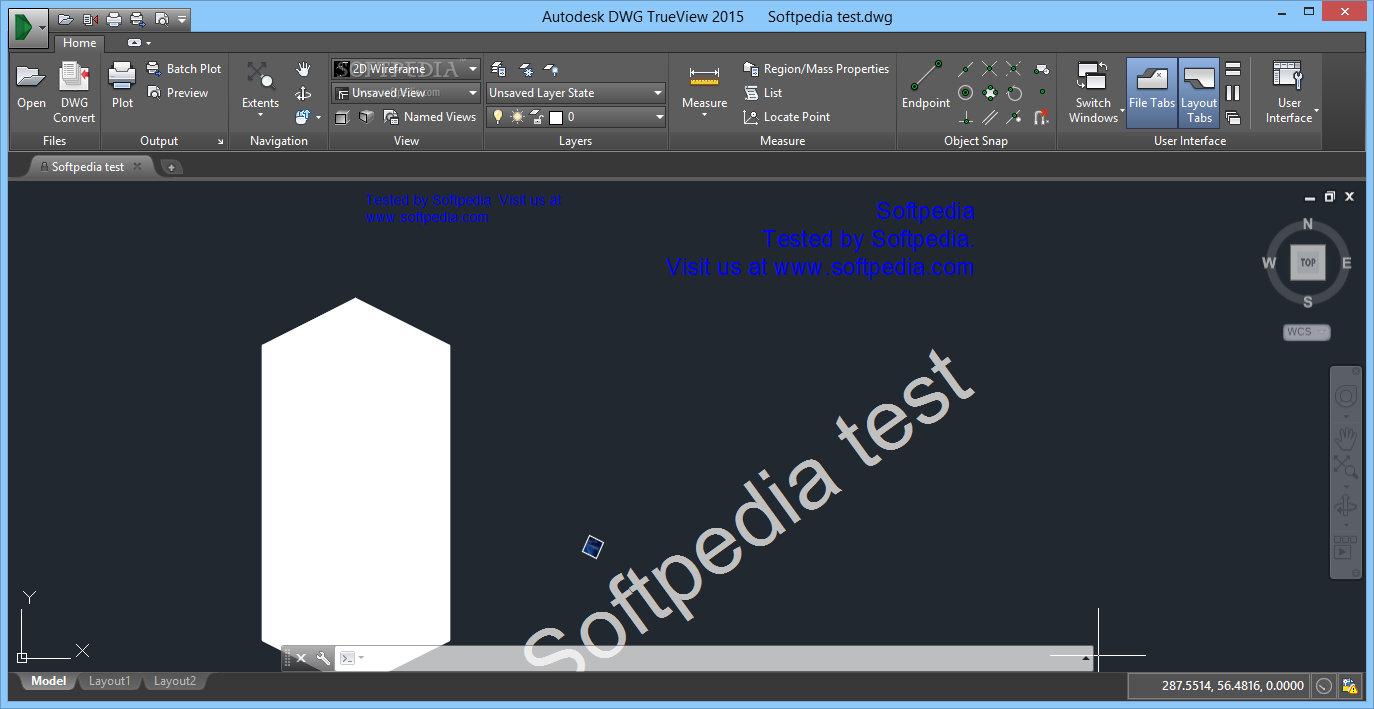Click Open icon in quick access toolbar
The width and height of the screenshot is (1374, 709).
tap(66, 18)
